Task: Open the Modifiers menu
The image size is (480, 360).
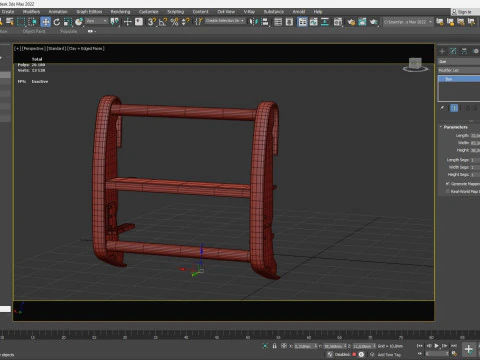Action: [31, 12]
